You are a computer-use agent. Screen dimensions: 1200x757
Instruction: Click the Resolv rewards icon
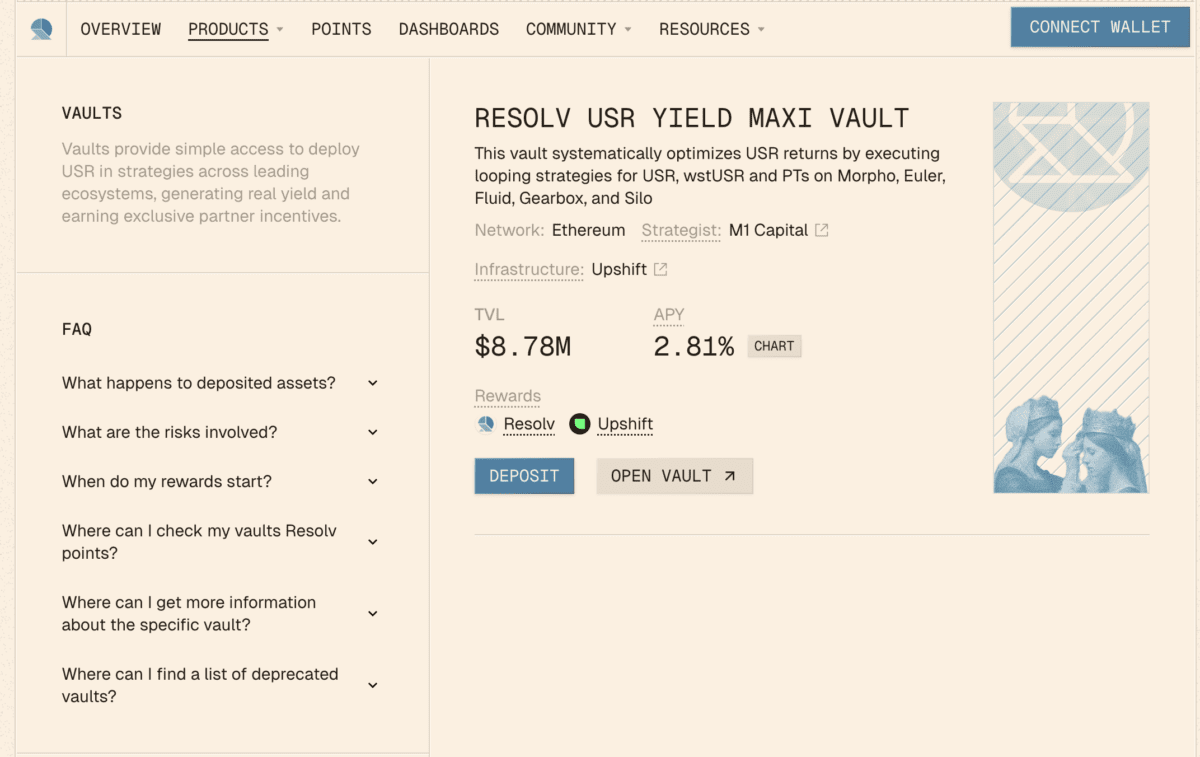[486, 424]
